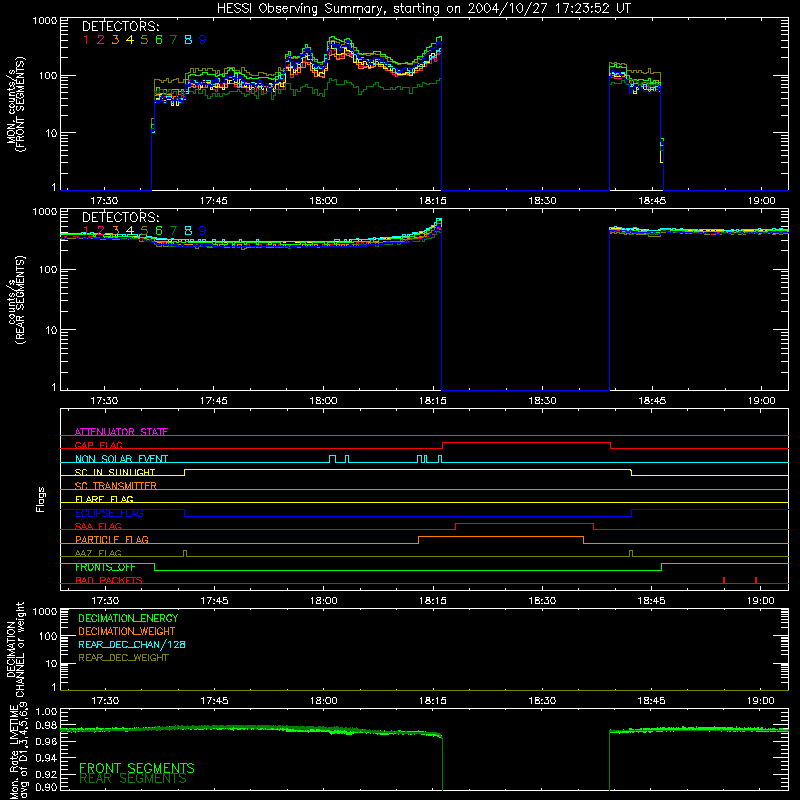This screenshot has width=800, height=800.
Task: Click the FRONTS_OFF flag label
Action: [105, 567]
